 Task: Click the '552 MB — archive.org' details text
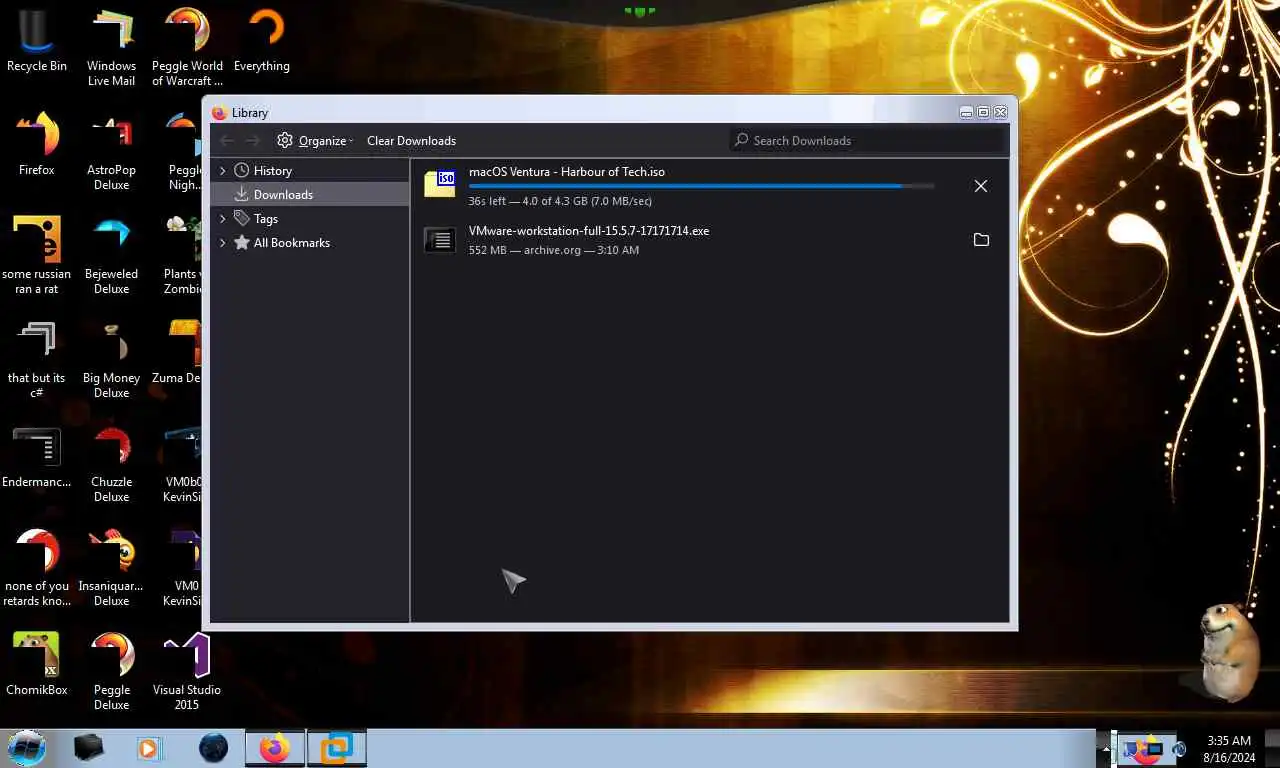pos(553,250)
